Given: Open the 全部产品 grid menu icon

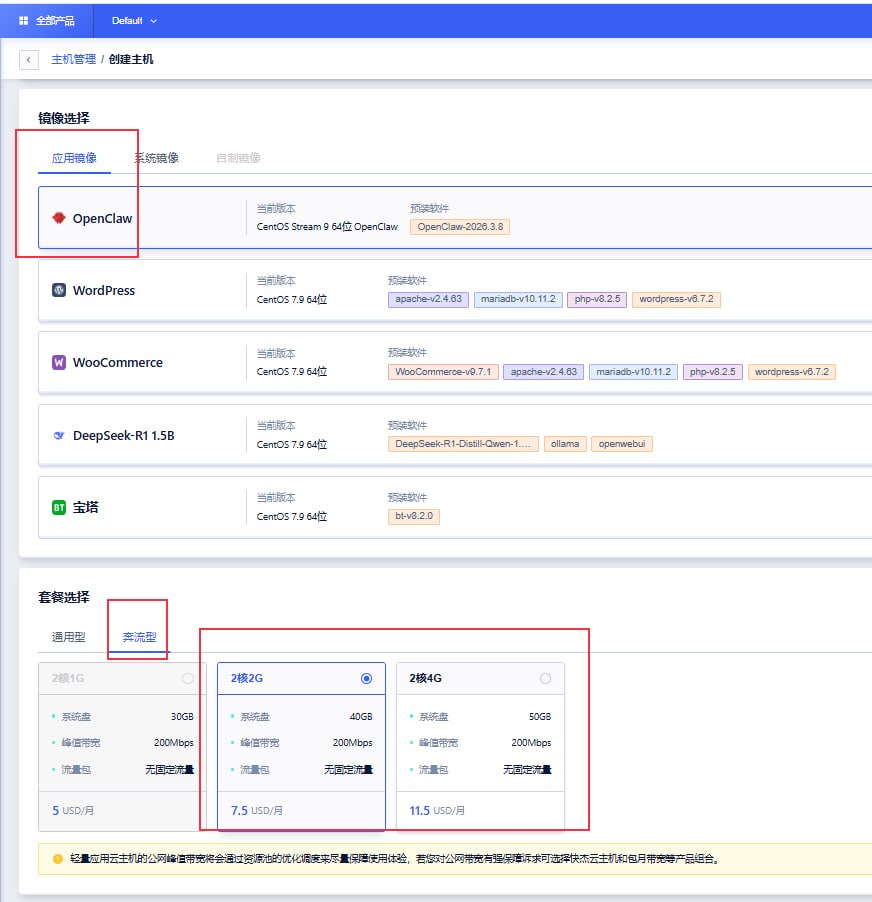Looking at the screenshot, I should (x=24, y=21).
